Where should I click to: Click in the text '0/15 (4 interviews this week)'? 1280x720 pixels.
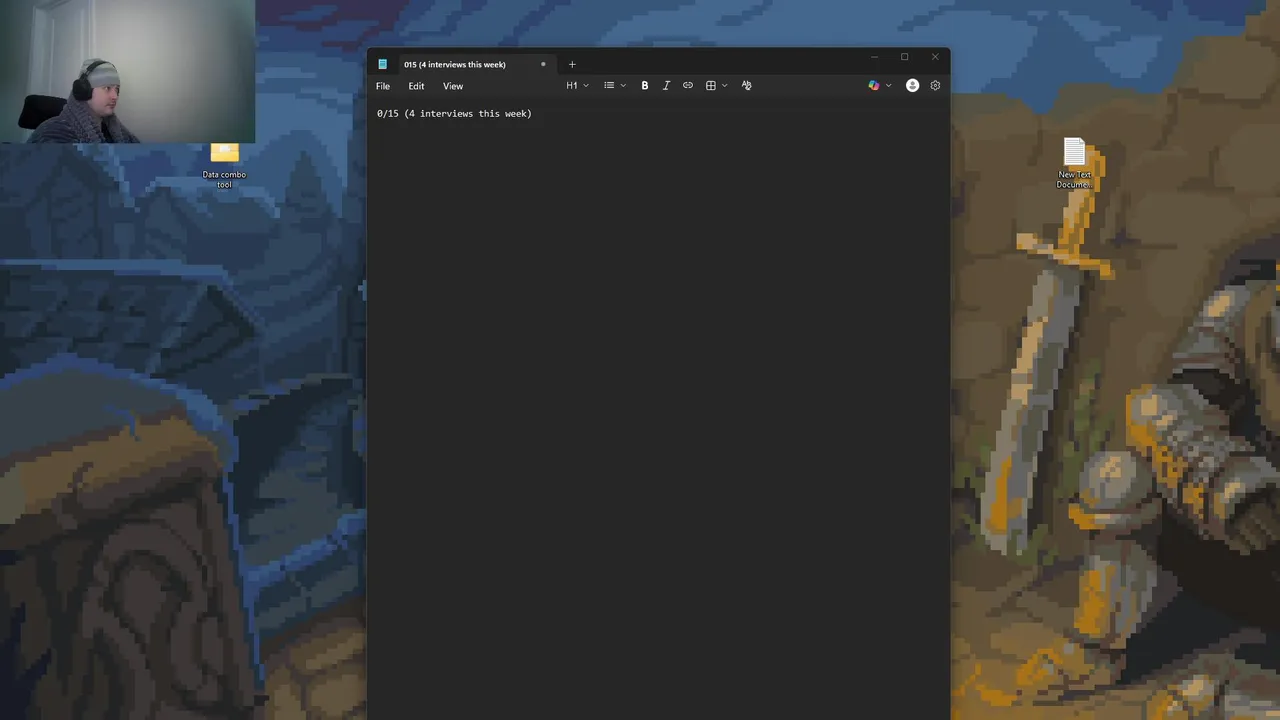[x=454, y=114]
